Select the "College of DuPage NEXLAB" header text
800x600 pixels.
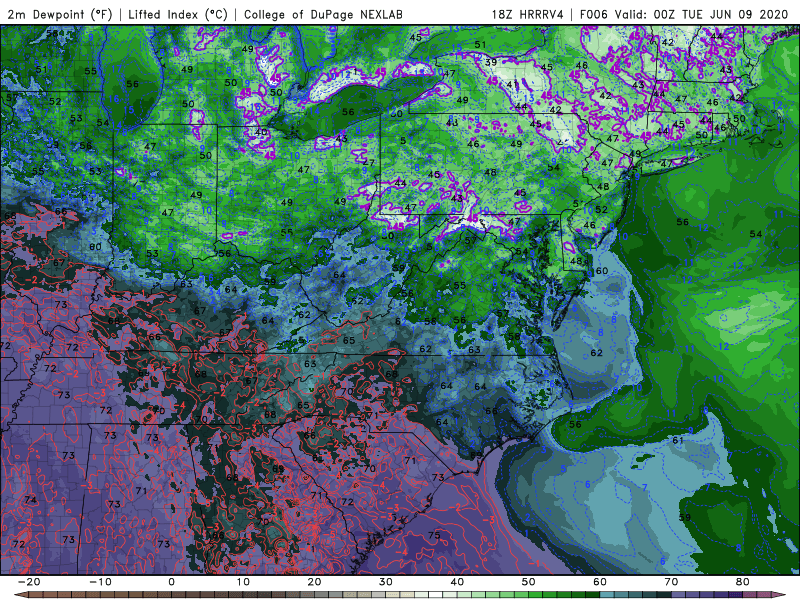pyautogui.click(x=323, y=14)
